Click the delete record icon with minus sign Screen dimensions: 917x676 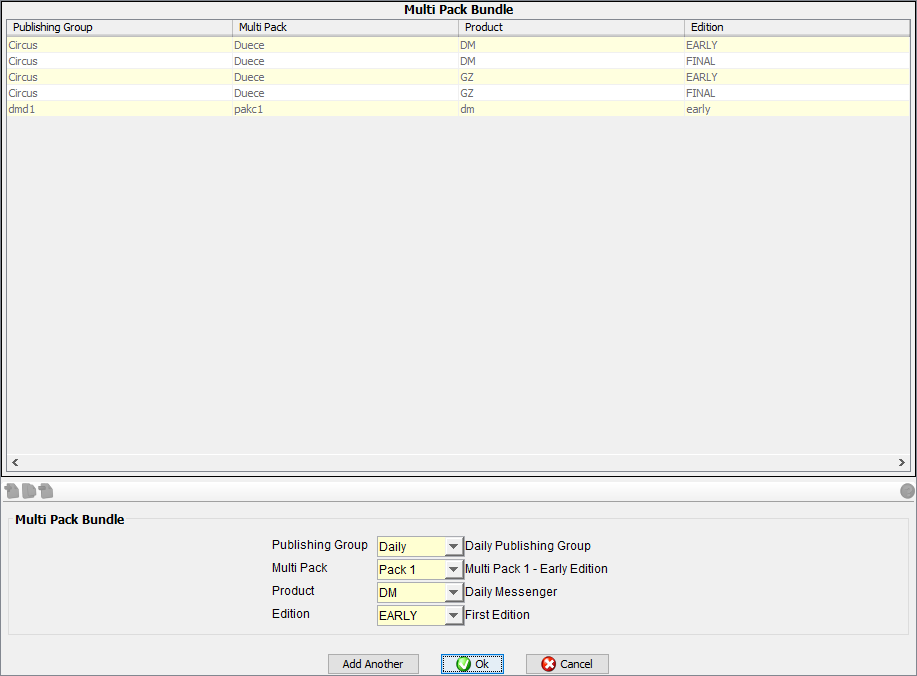coord(46,491)
